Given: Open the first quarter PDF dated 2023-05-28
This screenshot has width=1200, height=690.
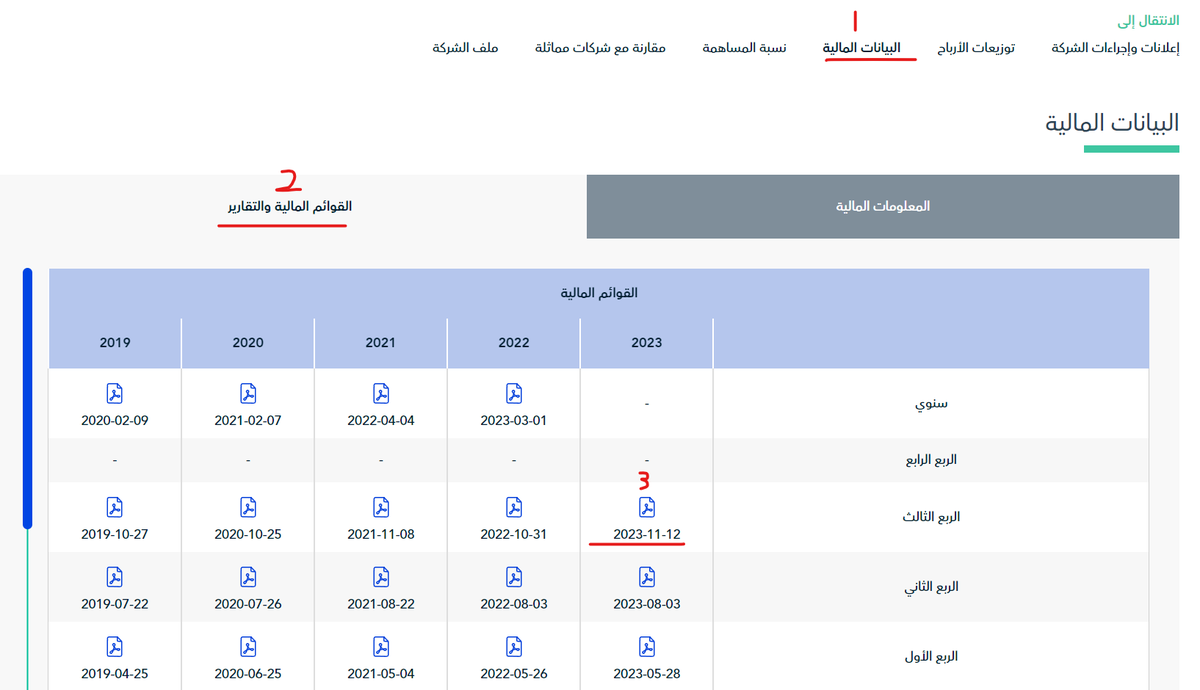Looking at the screenshot, I should click(x=647, y=647).
